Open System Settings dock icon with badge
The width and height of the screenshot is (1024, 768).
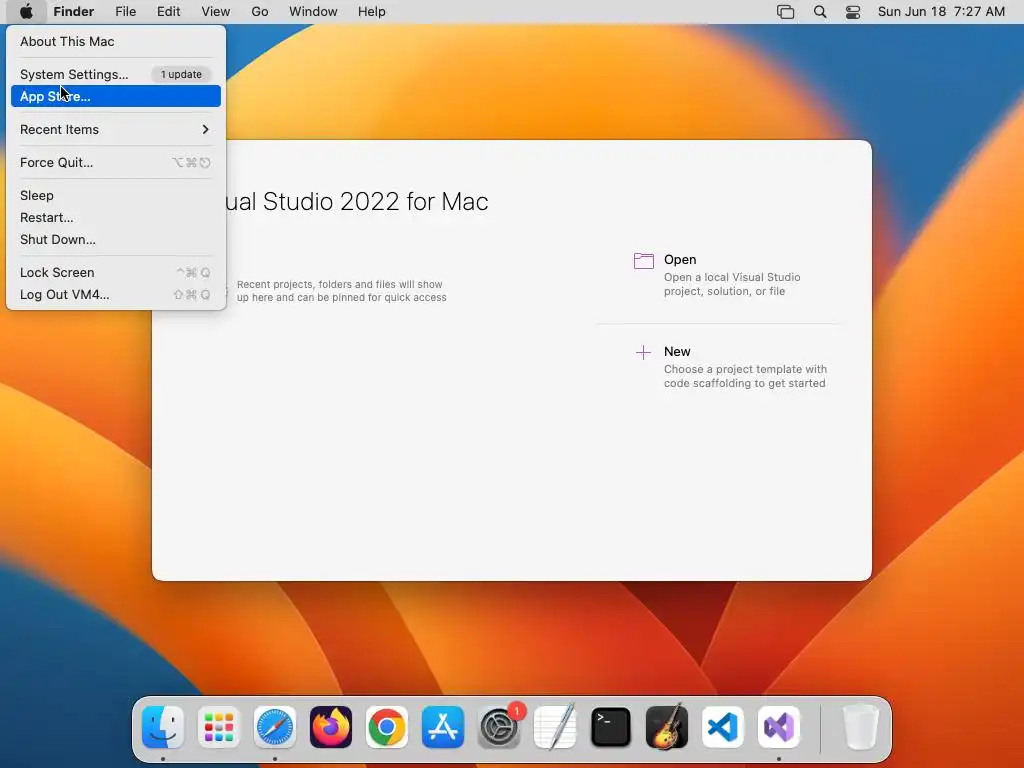(500, 727)
